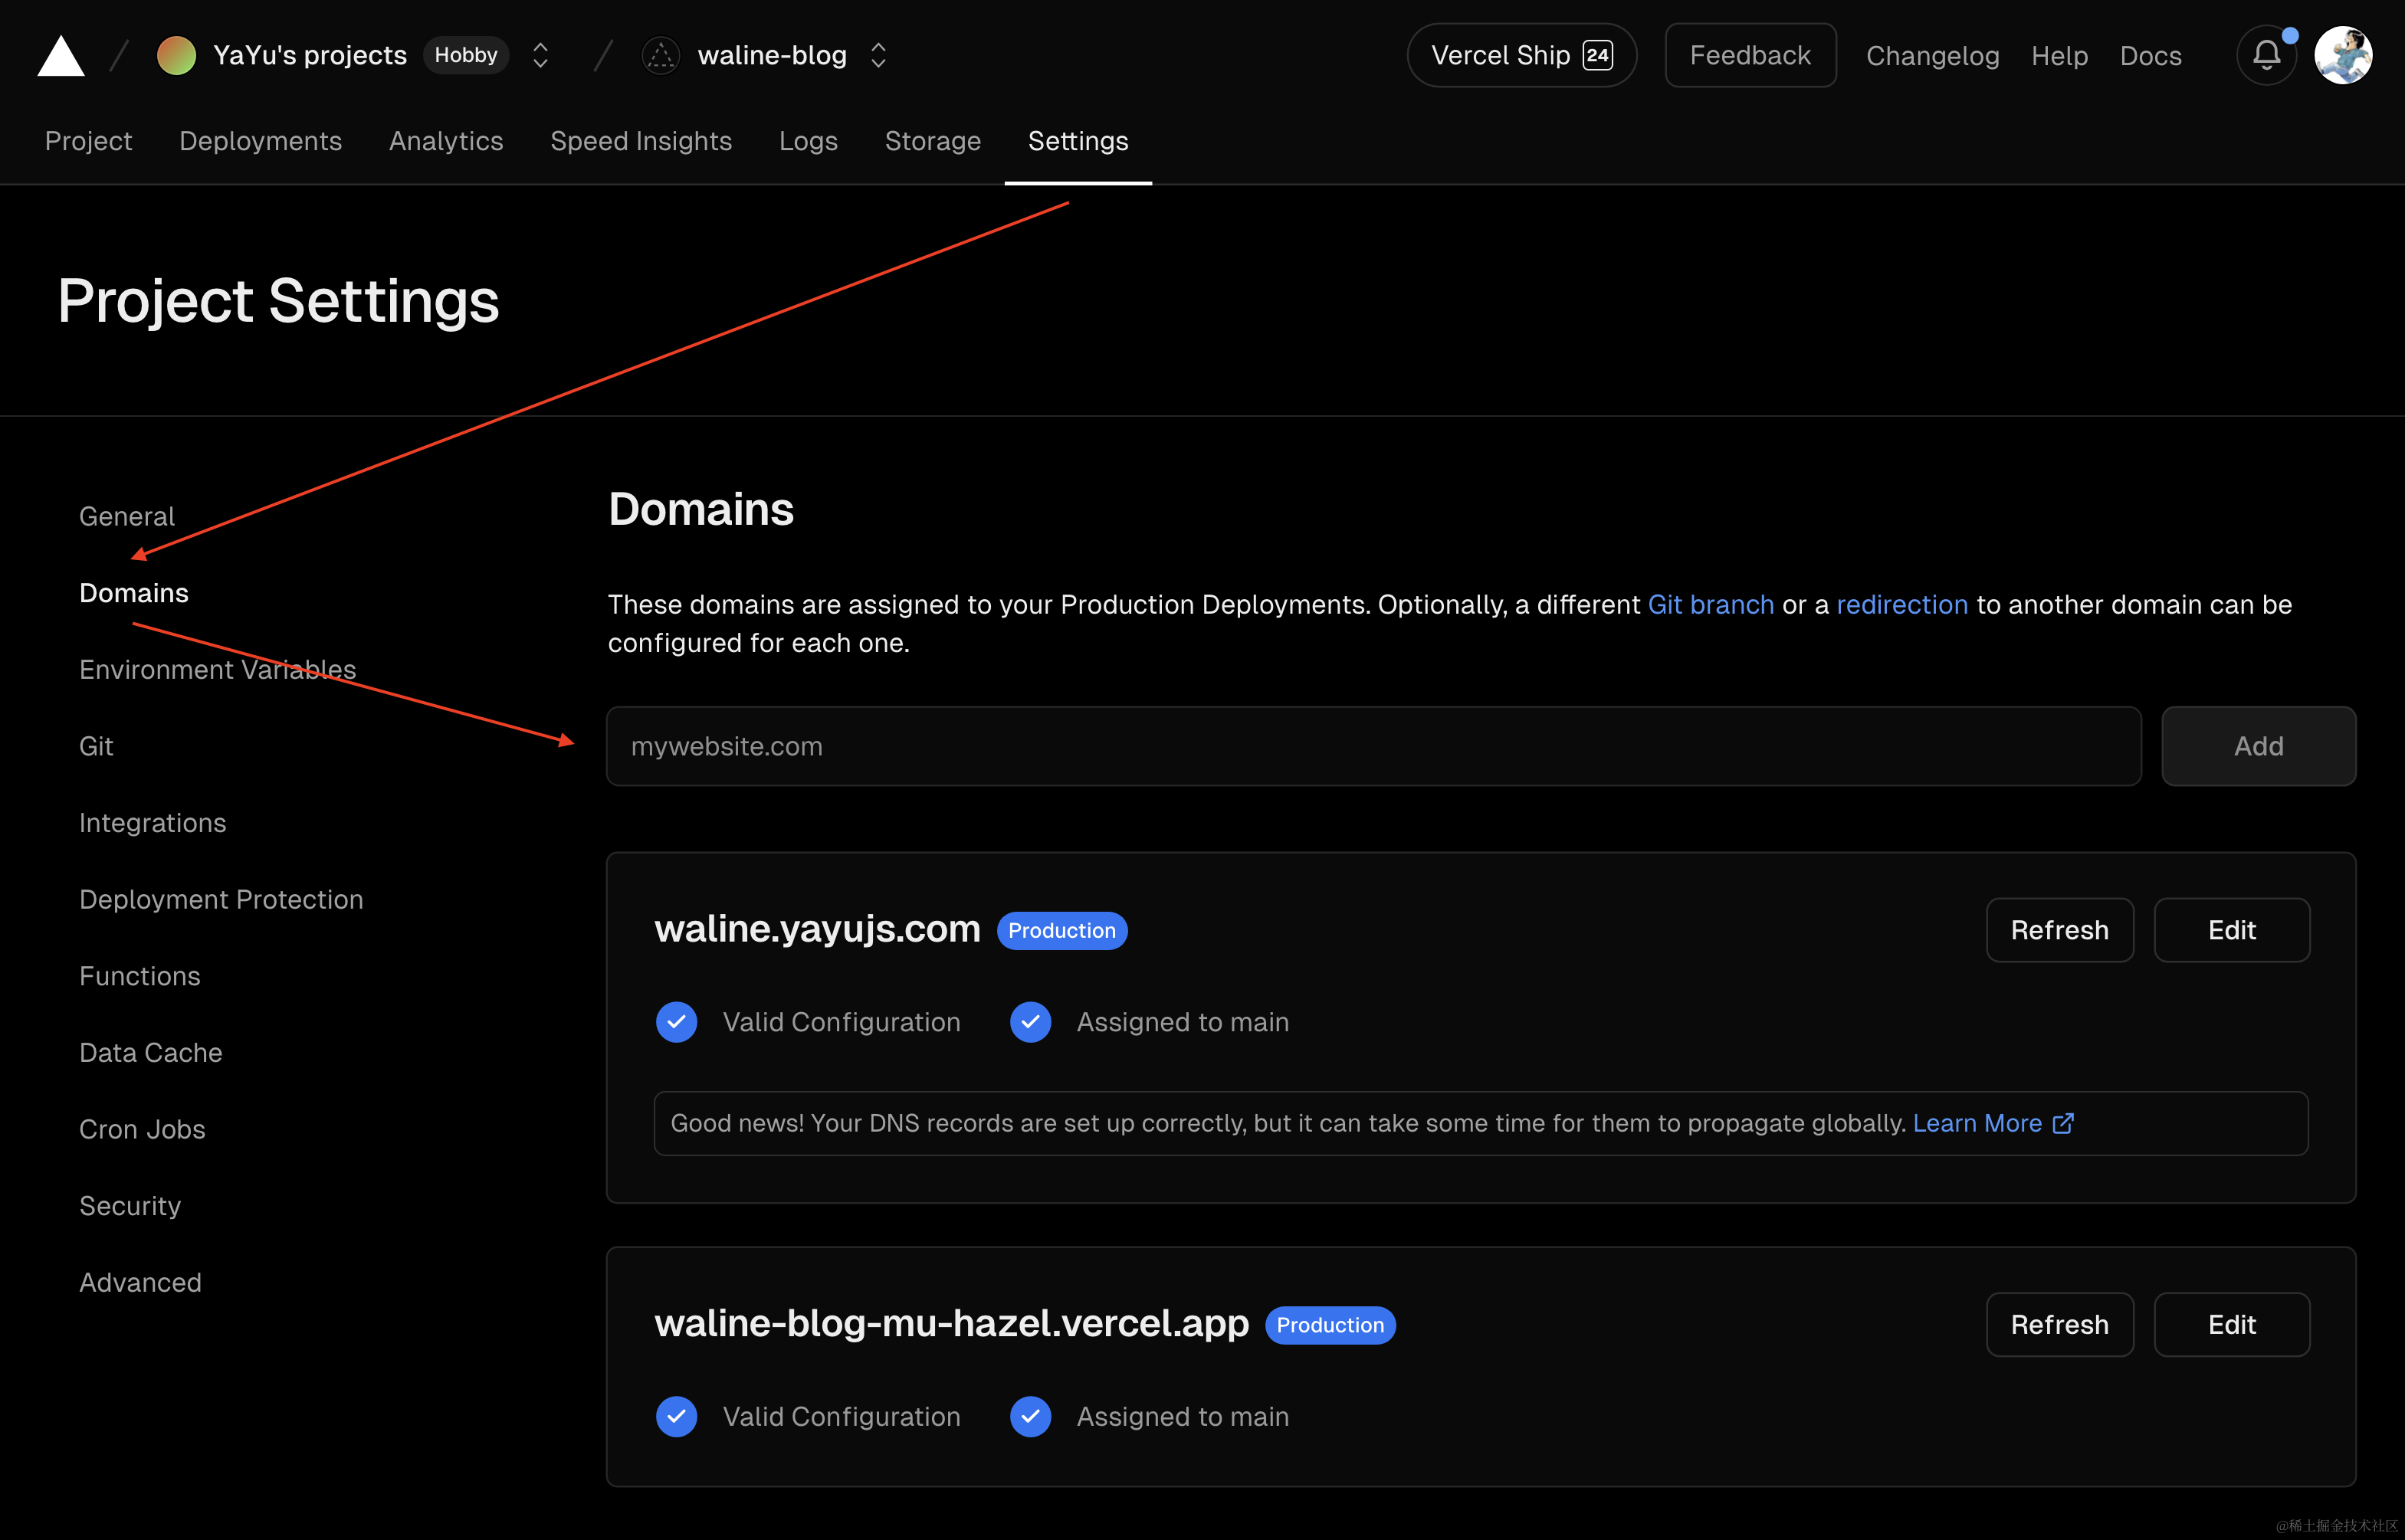Open the notifications bell
Screen dimensions: 2405x1540
2266,56
